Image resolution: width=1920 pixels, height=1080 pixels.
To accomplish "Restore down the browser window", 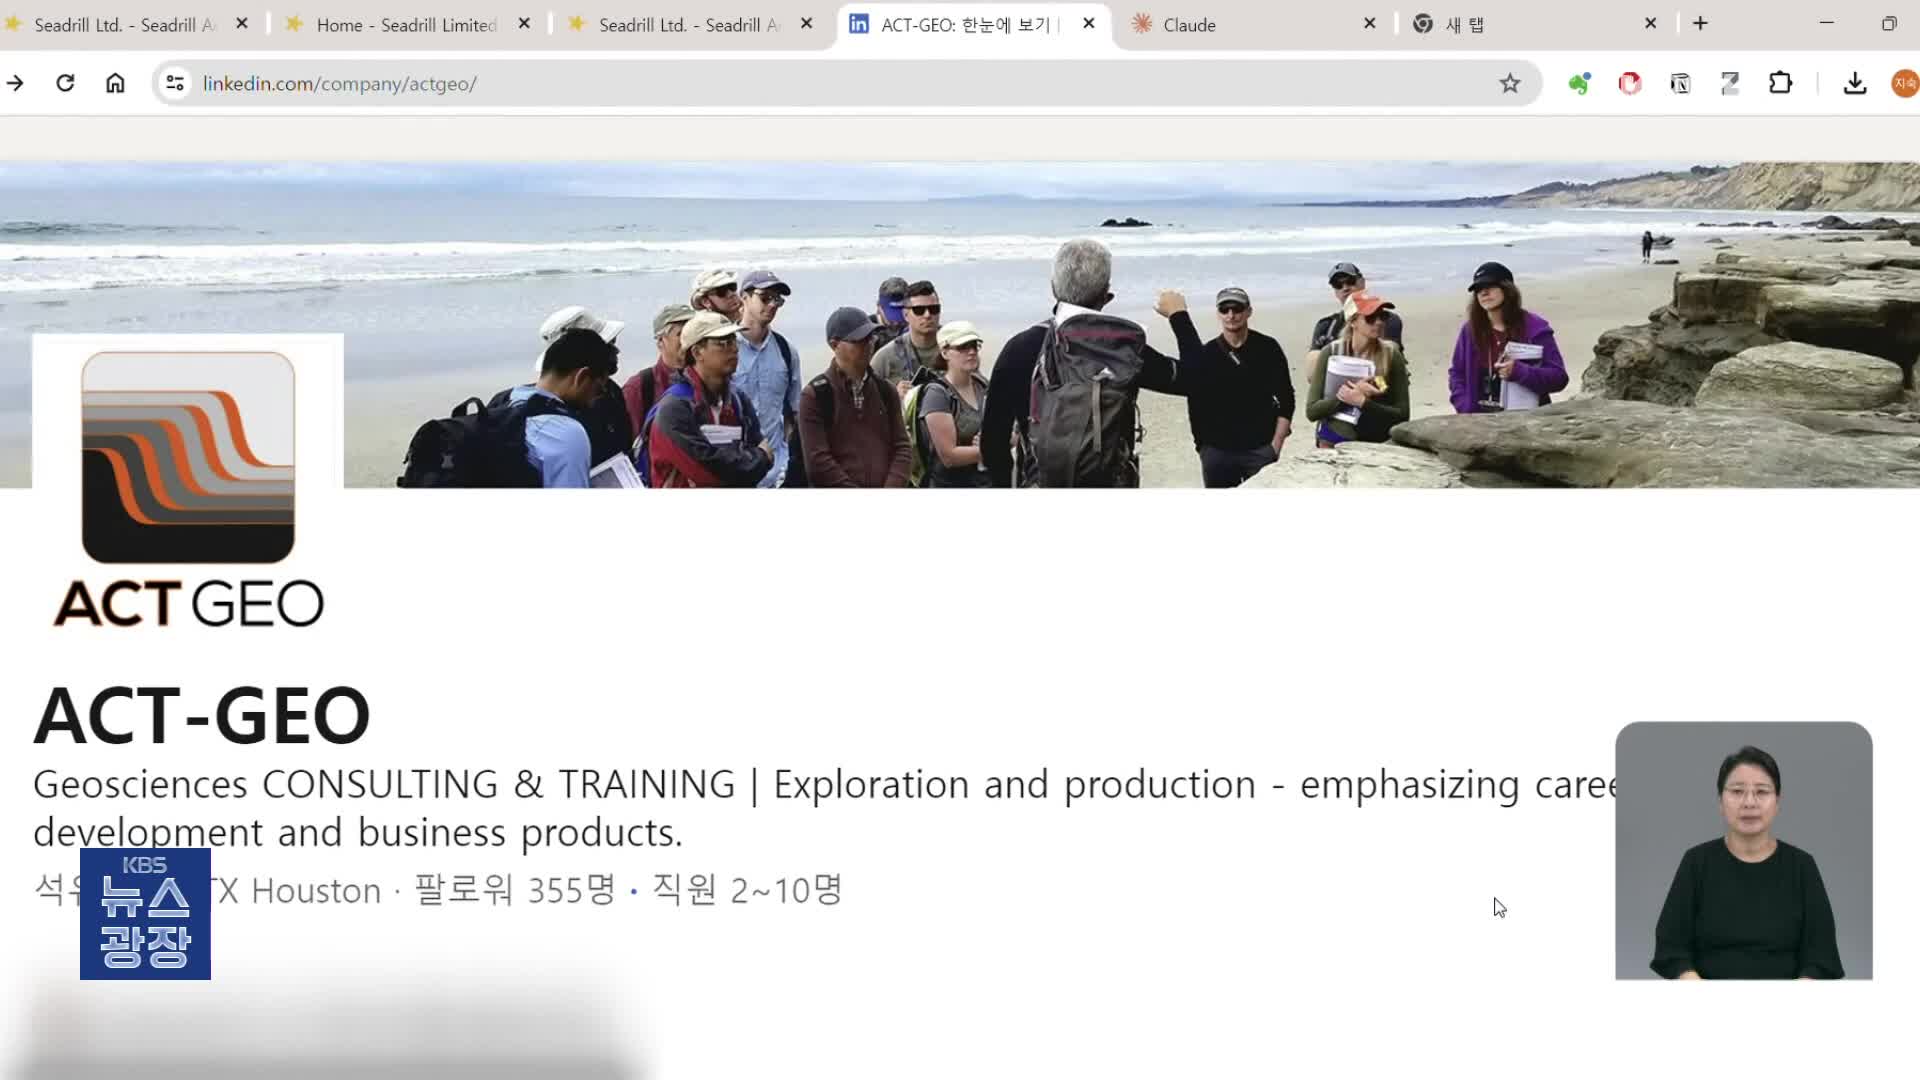I will tap(1889, 23).
